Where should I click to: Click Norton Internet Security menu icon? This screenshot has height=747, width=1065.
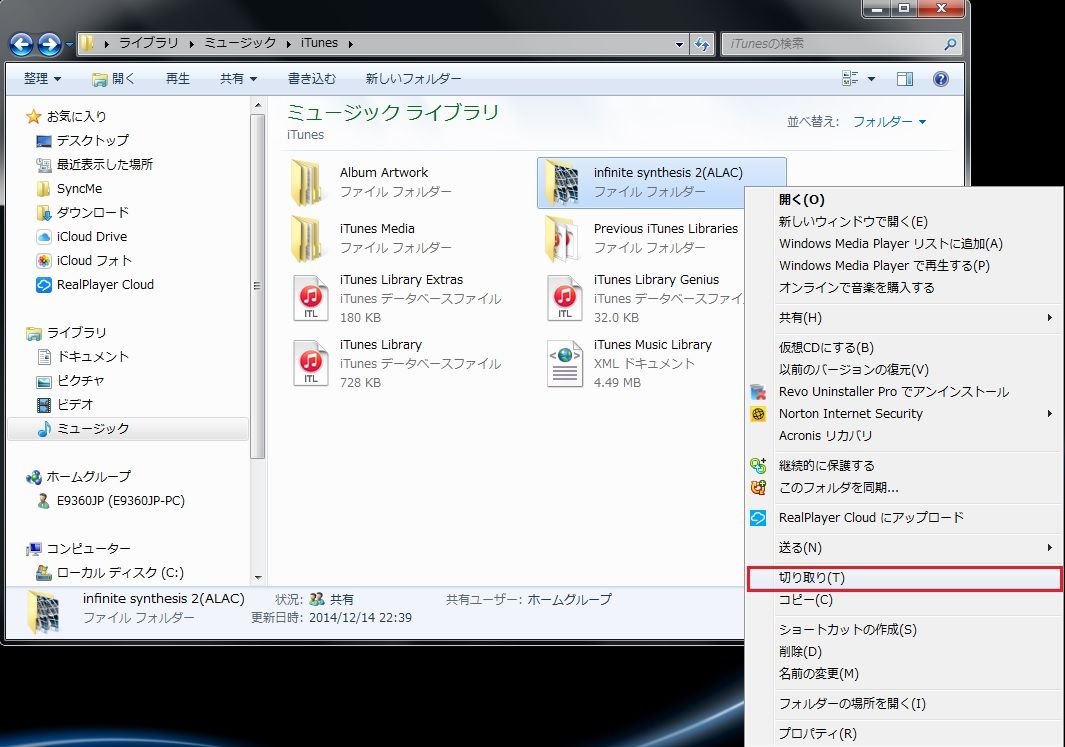pyautogui.click(x=758, y=414)
